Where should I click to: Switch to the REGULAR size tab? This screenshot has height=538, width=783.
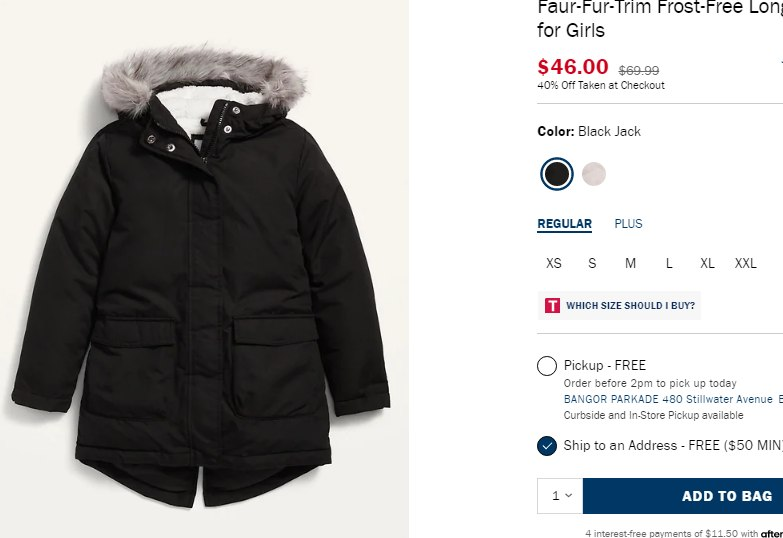[564, 224]
